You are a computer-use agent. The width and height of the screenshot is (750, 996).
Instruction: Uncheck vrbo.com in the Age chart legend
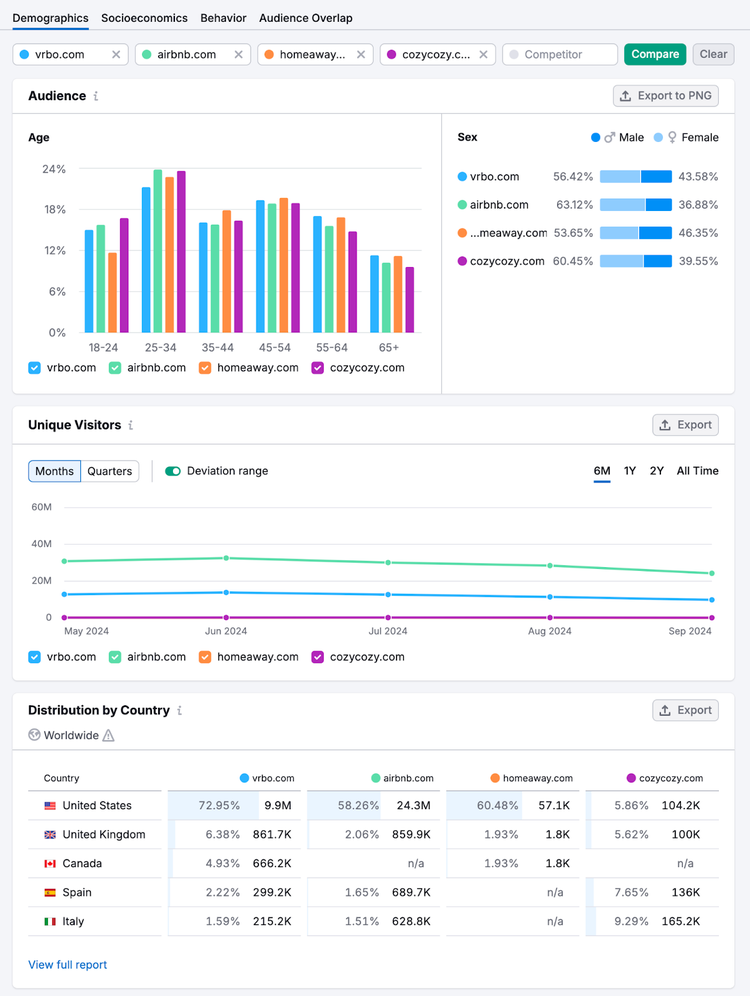[x=34, y=368]
